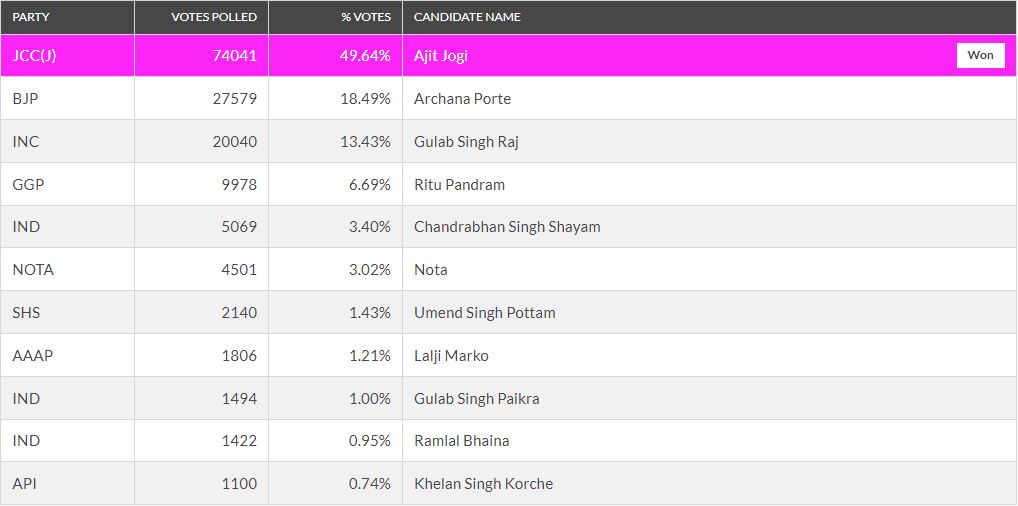Click the 49.64% vote share cell
Viewport: 1018px width, 506px height.
point(365,56)
